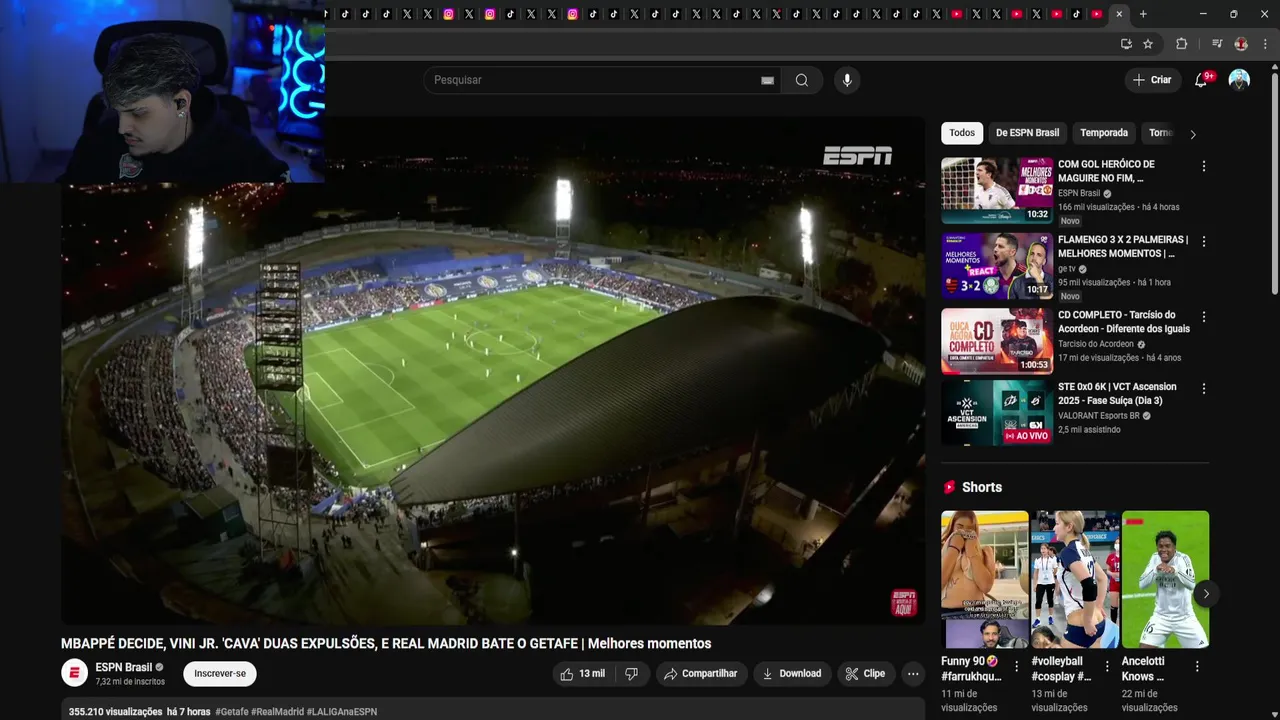
Task: Open the CD COMPLETO video thumbnail
Action: click(997, 341)
